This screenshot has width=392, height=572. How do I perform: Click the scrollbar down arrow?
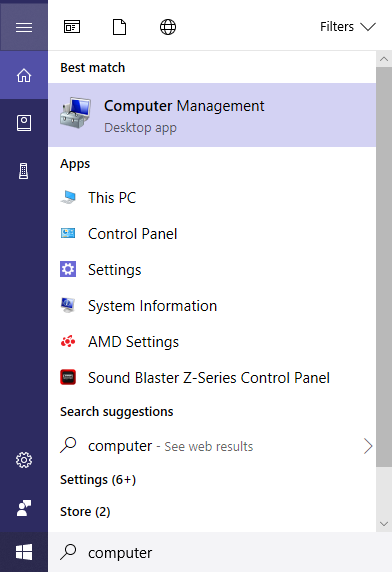point(384,524)
